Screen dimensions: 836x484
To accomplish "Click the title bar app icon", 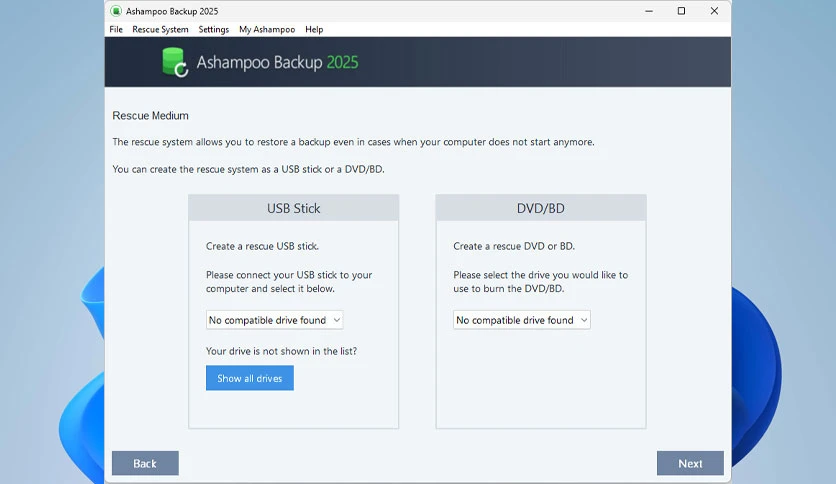I will [x=116, y=11].
